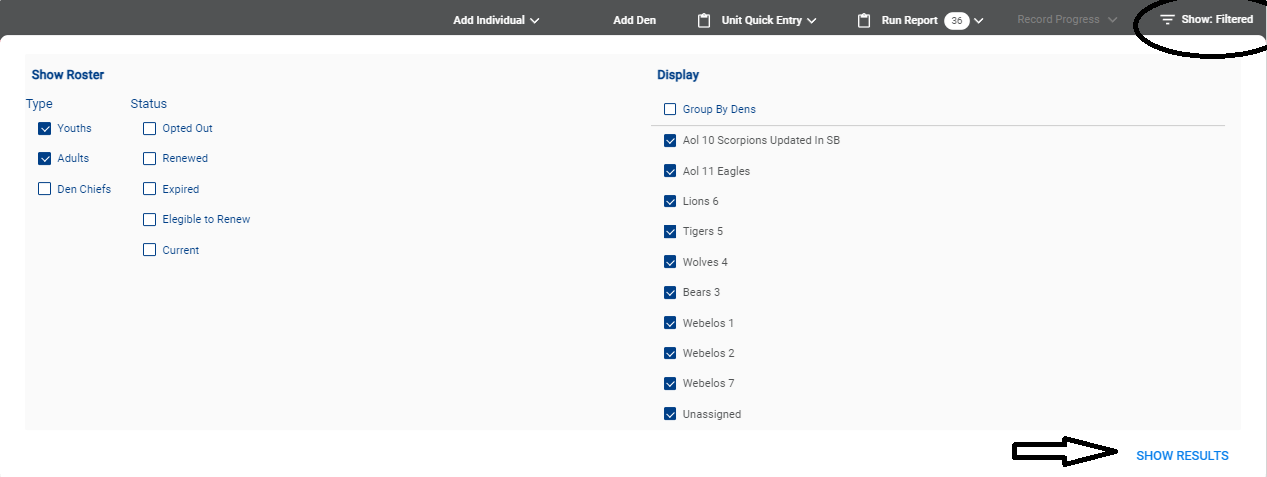Viewport: 1267px width, 477px height.
Task: Check the Opted Out status checkbox
Action: (x=150, y=128)
